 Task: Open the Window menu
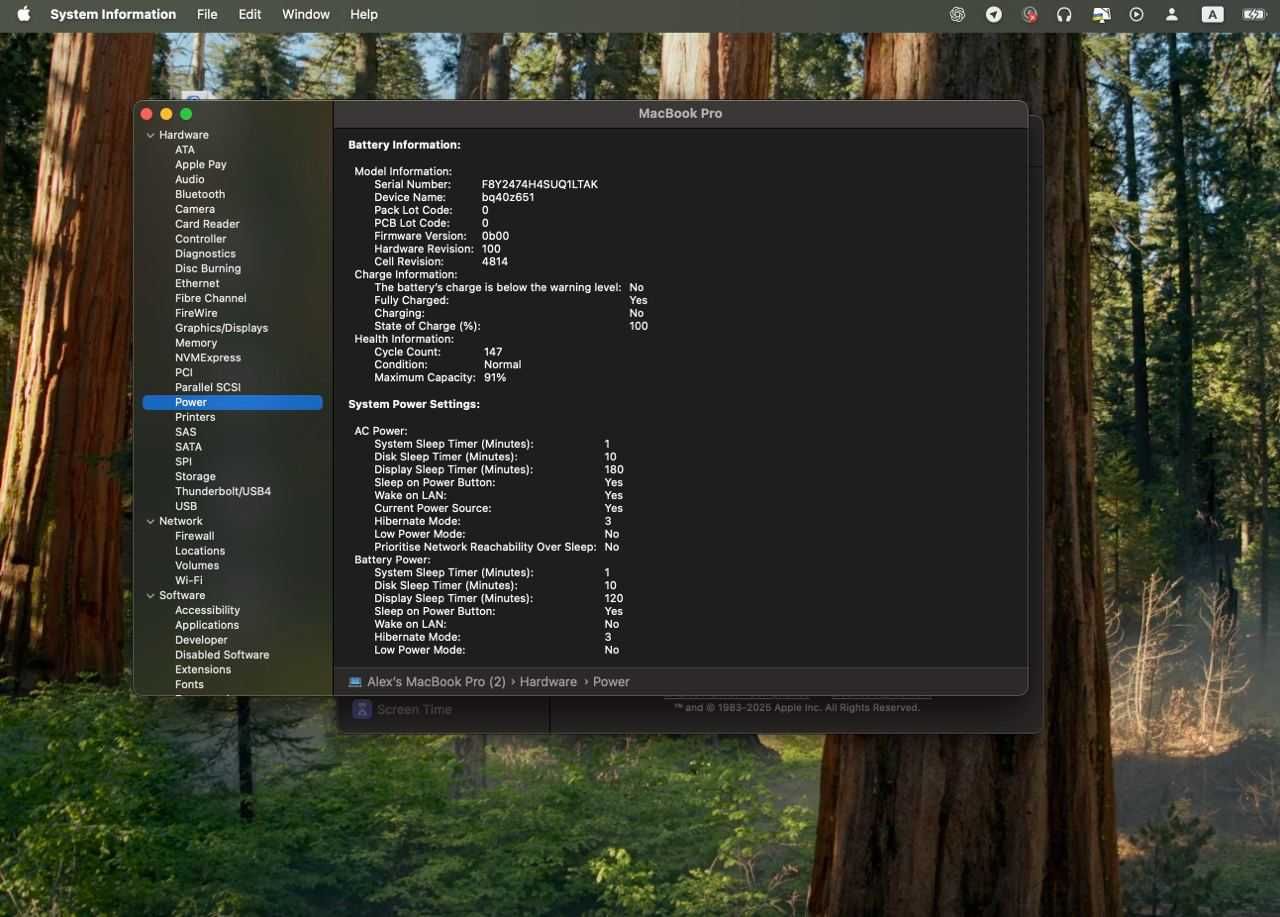[x=306, y=14]
